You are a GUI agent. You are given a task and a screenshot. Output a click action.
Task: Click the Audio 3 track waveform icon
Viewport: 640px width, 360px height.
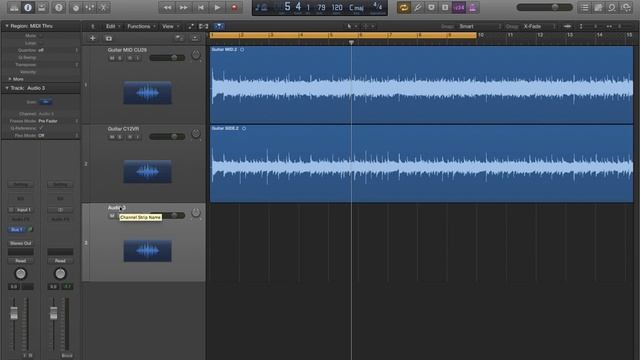[147, 251]
